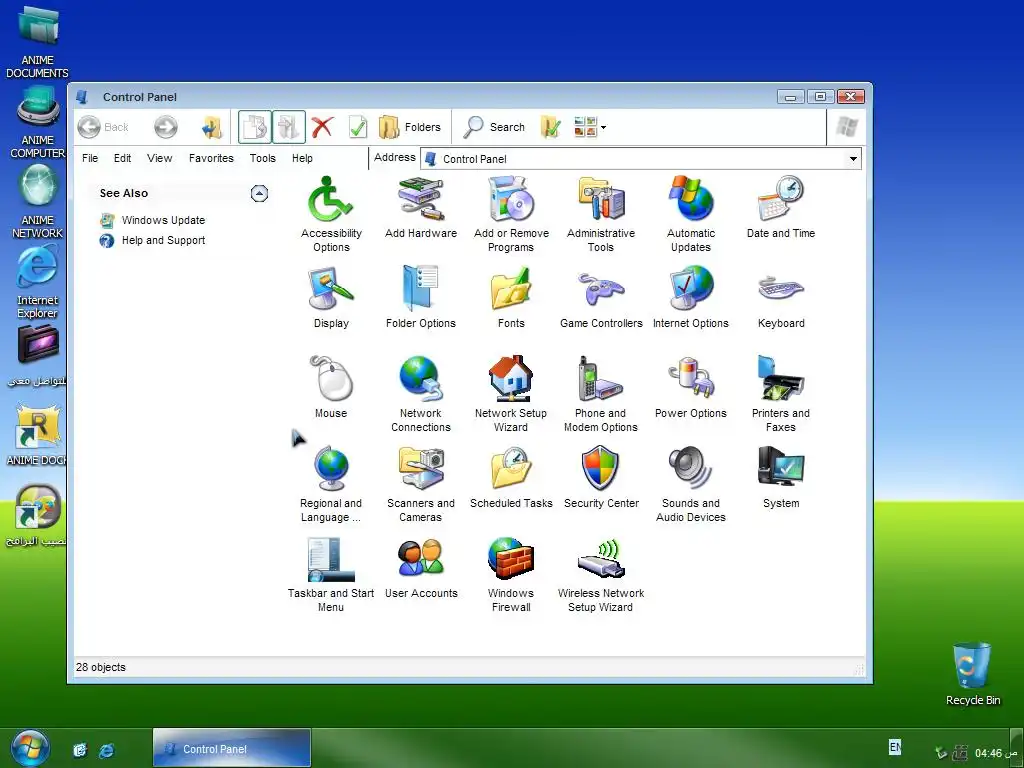Open the Edit menu

pos(122,158)
